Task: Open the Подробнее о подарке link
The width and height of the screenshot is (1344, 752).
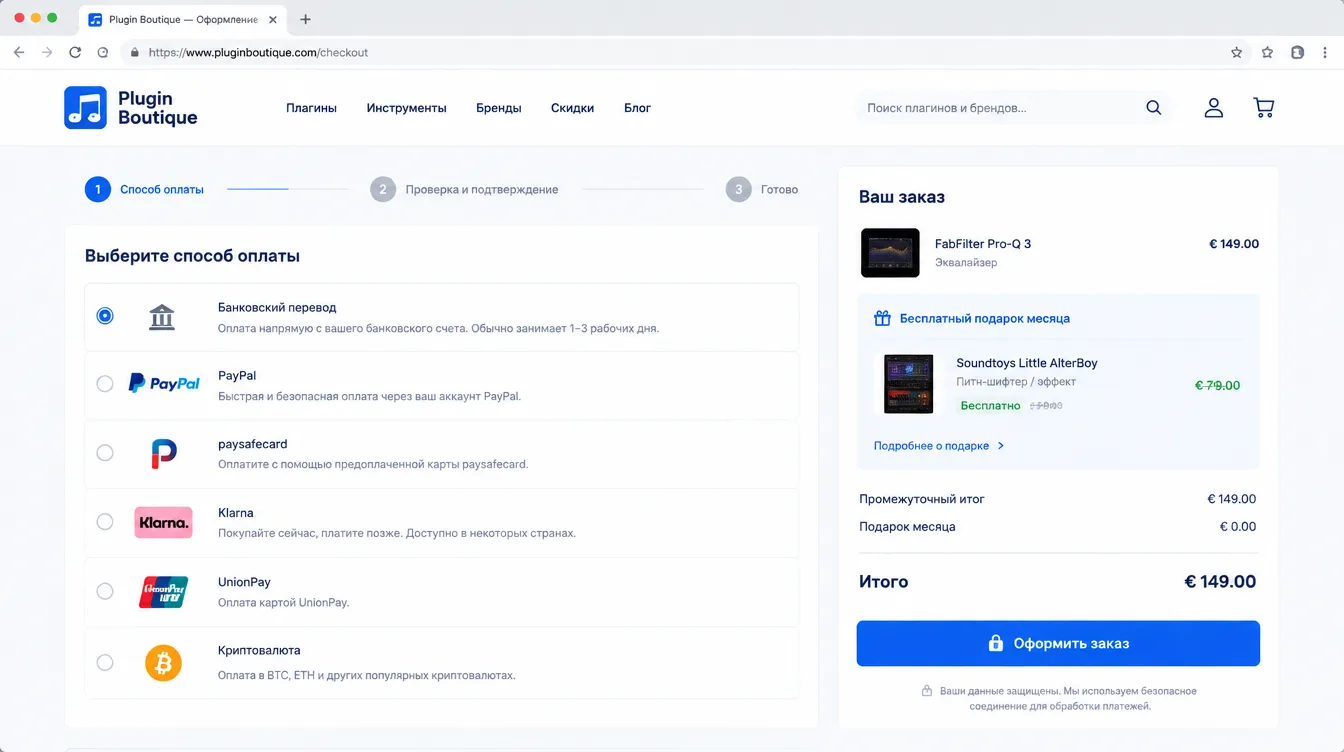Action: coord(931,446)
